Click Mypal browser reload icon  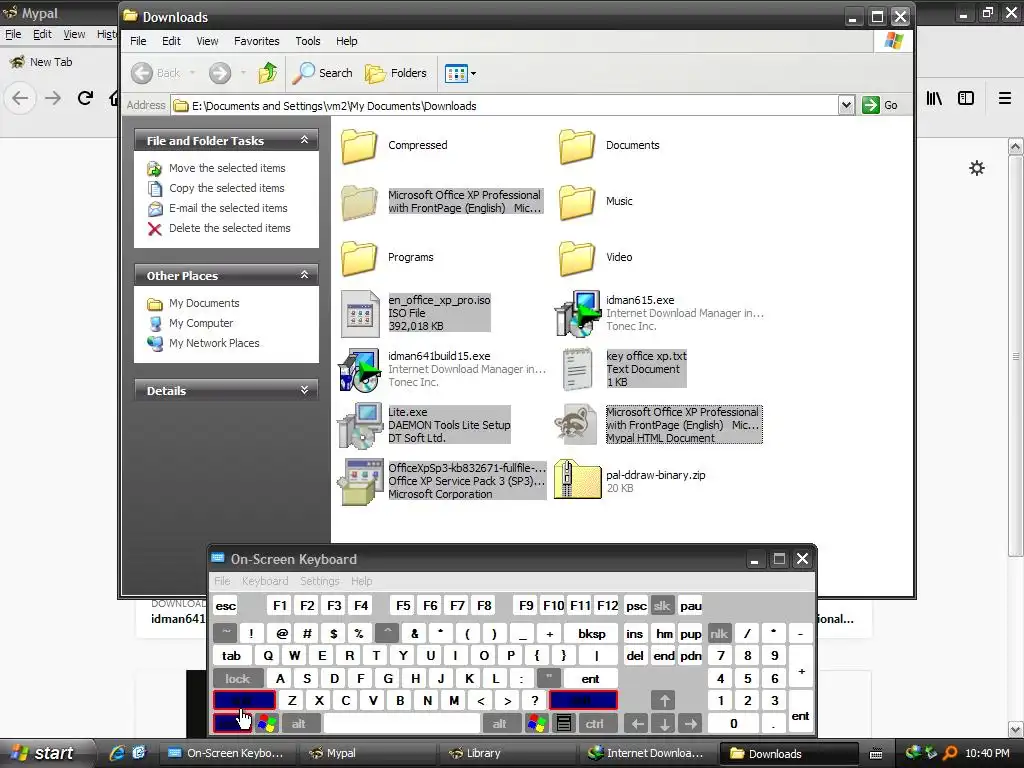coord(86,98)
